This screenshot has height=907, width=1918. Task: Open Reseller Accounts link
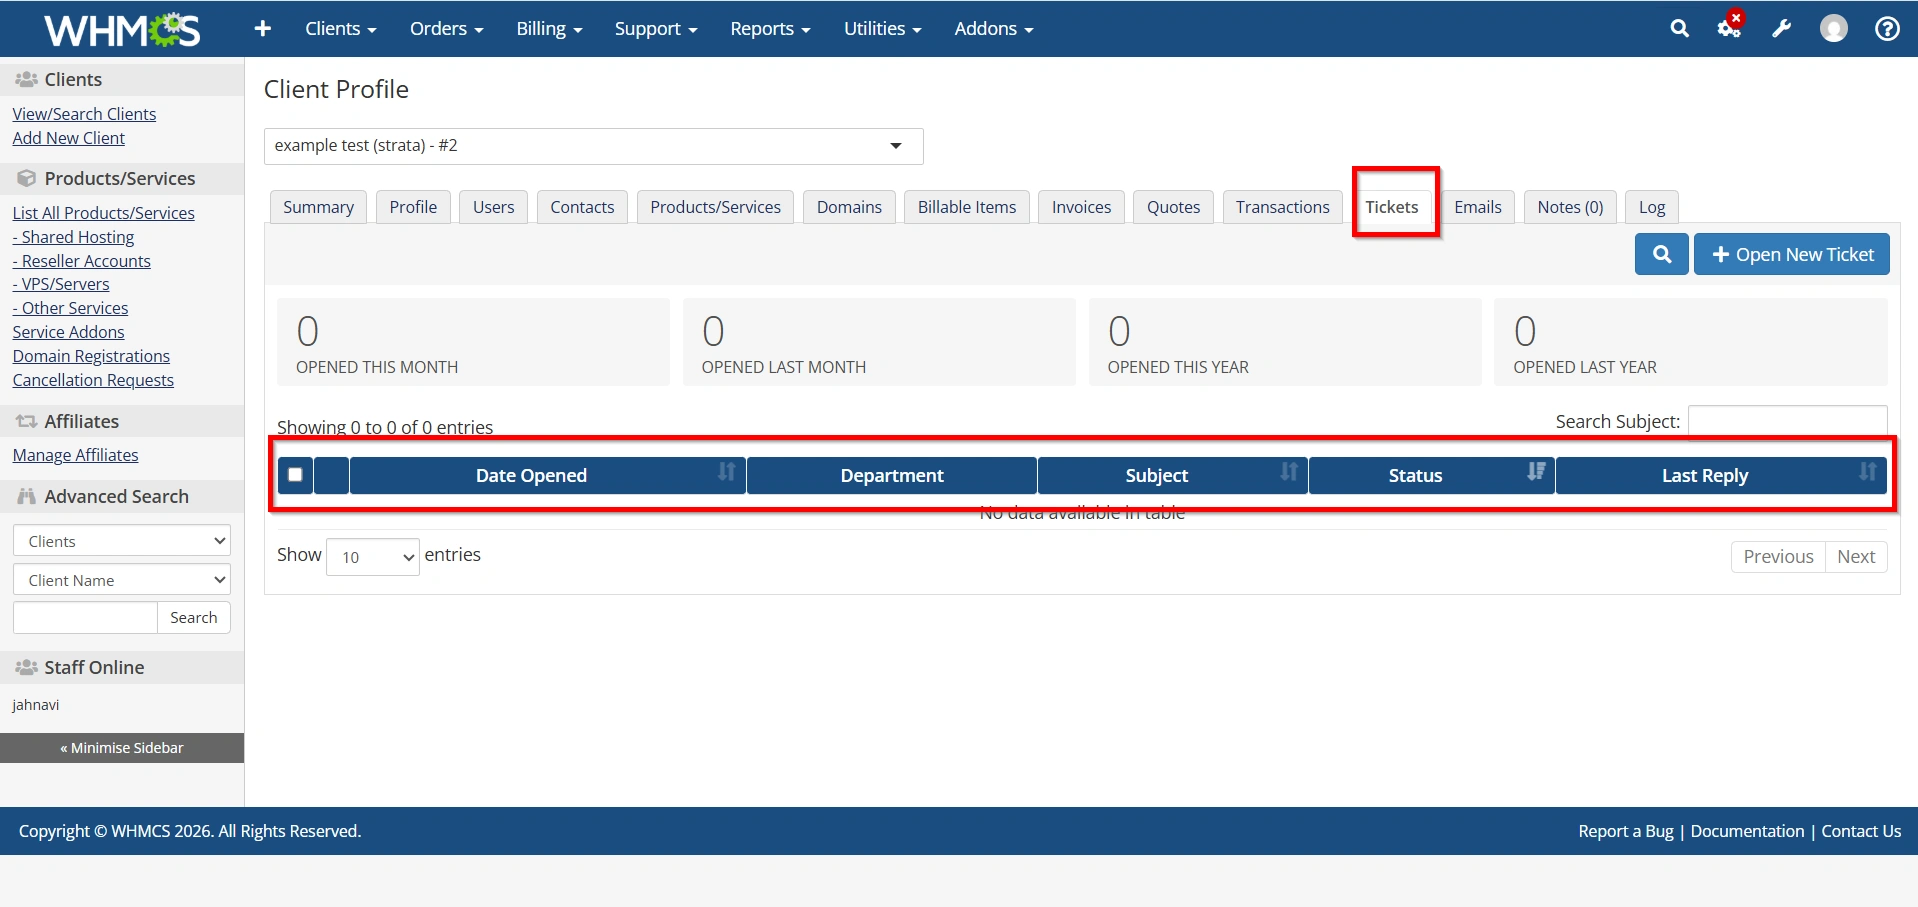82,261
